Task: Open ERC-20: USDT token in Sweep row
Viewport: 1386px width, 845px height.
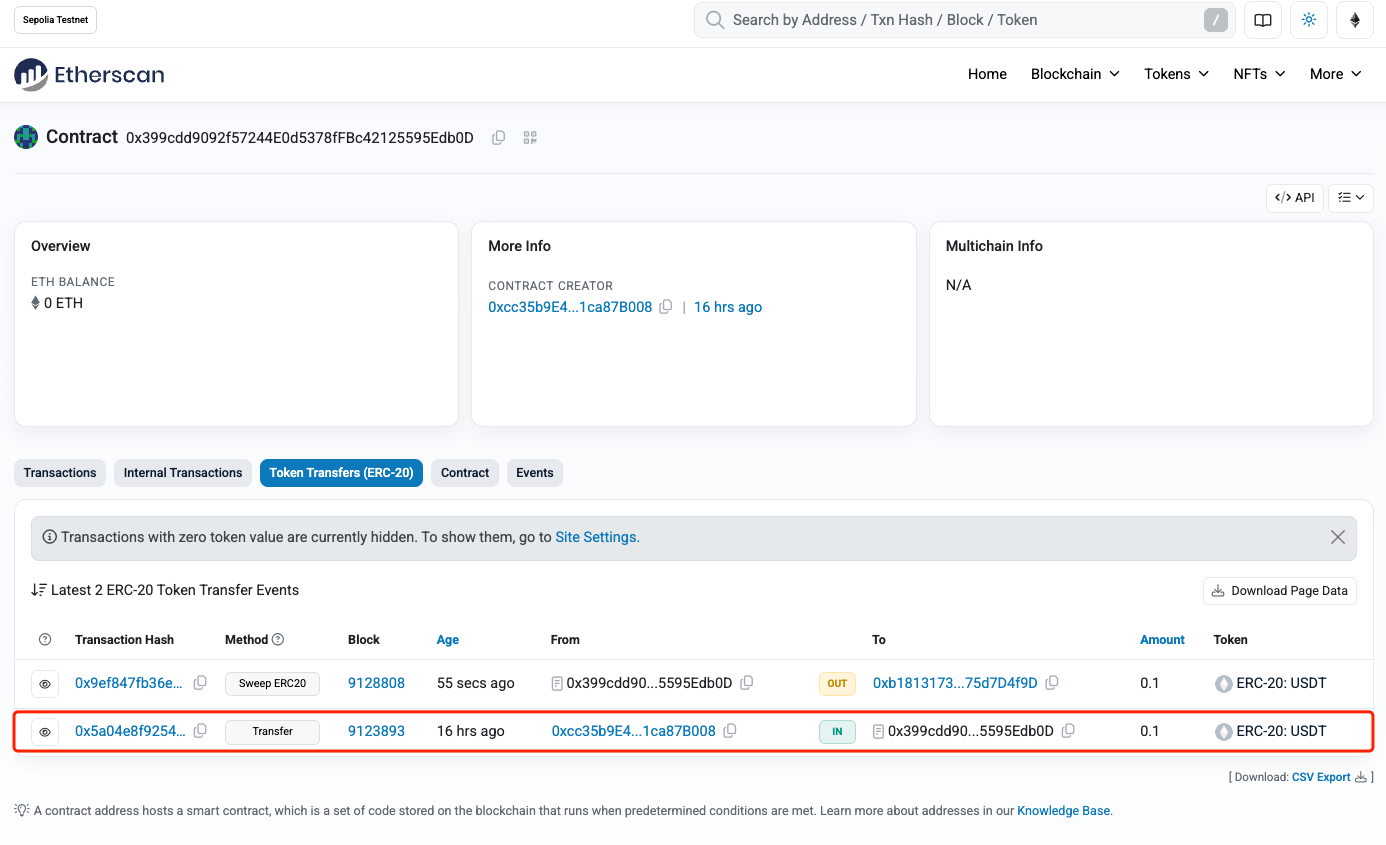Action: [x=1281, y=683]
